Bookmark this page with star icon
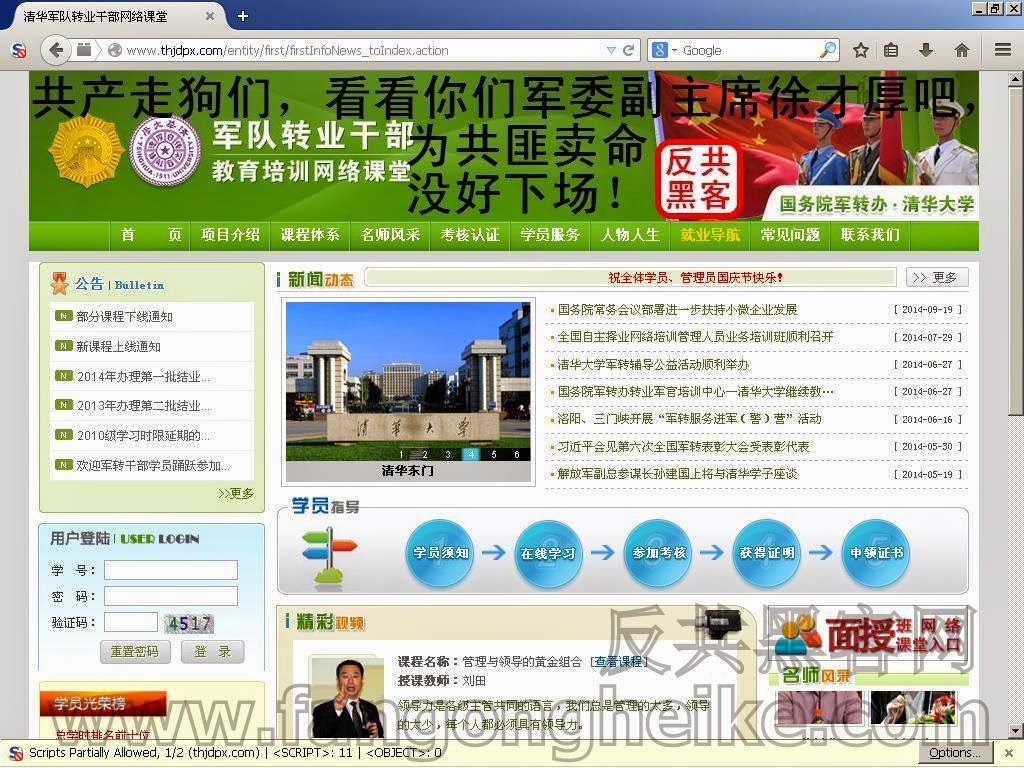Screen dimensions: 1024x768 861,50
